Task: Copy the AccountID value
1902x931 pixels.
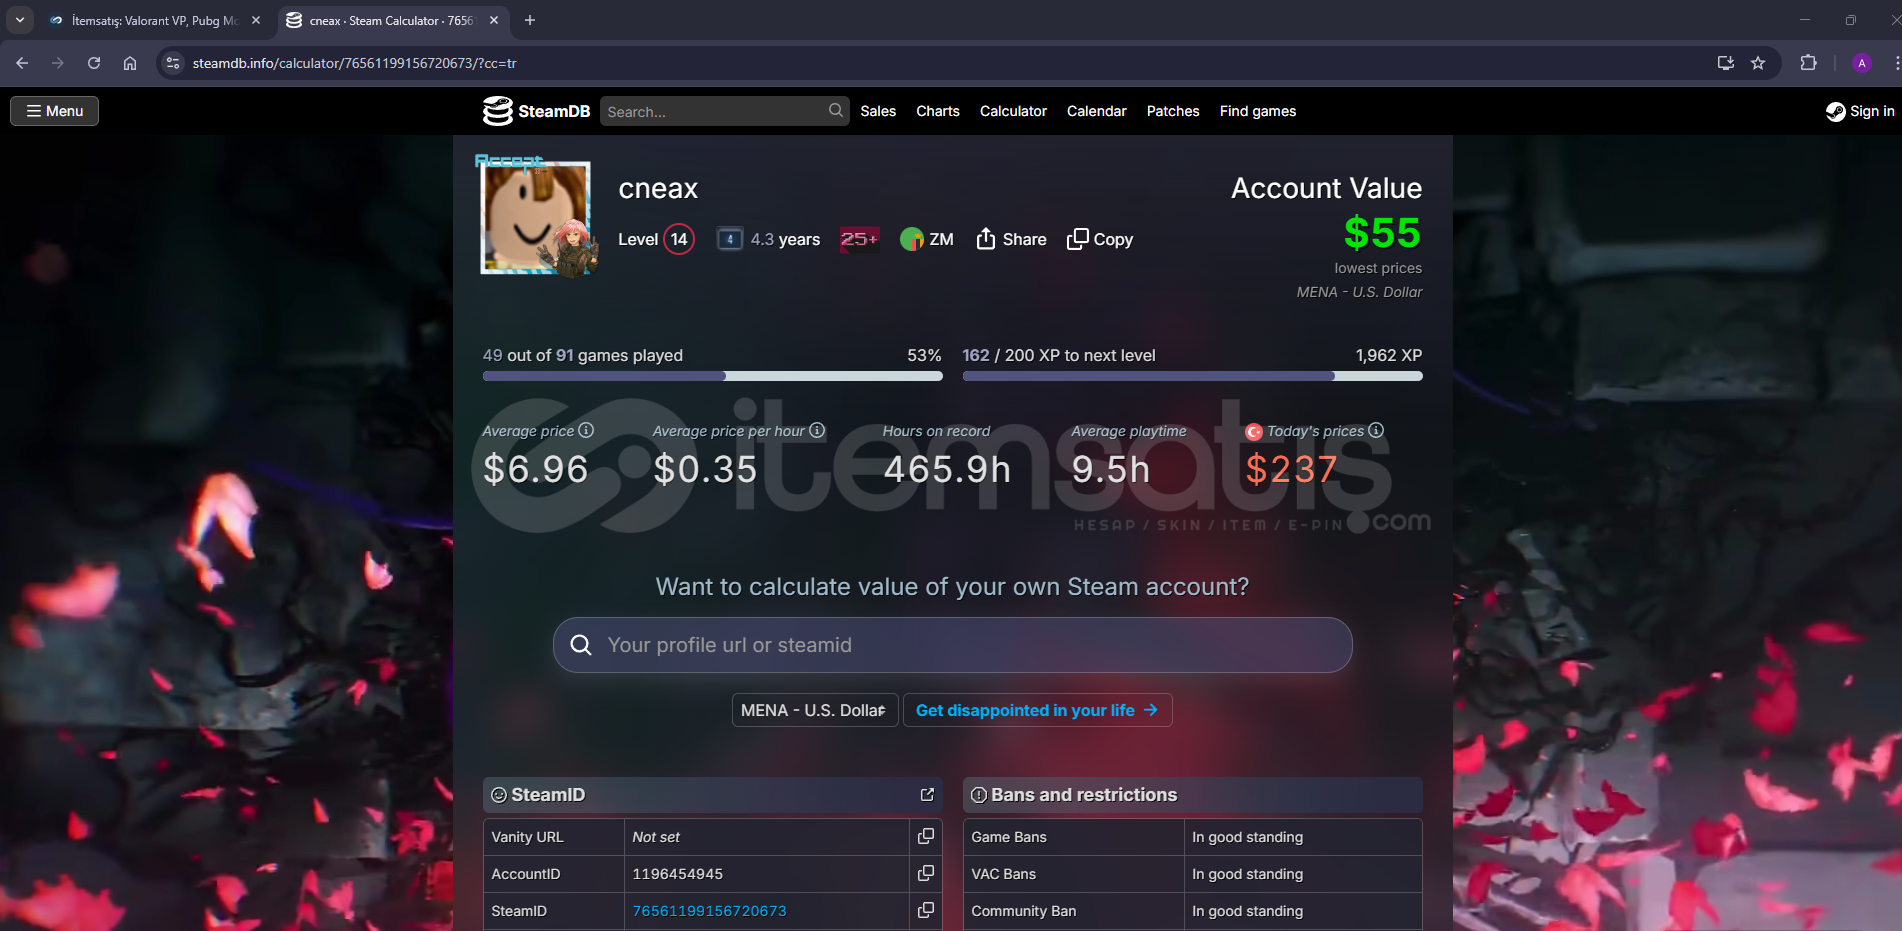Action: click(x=926, y=873)
